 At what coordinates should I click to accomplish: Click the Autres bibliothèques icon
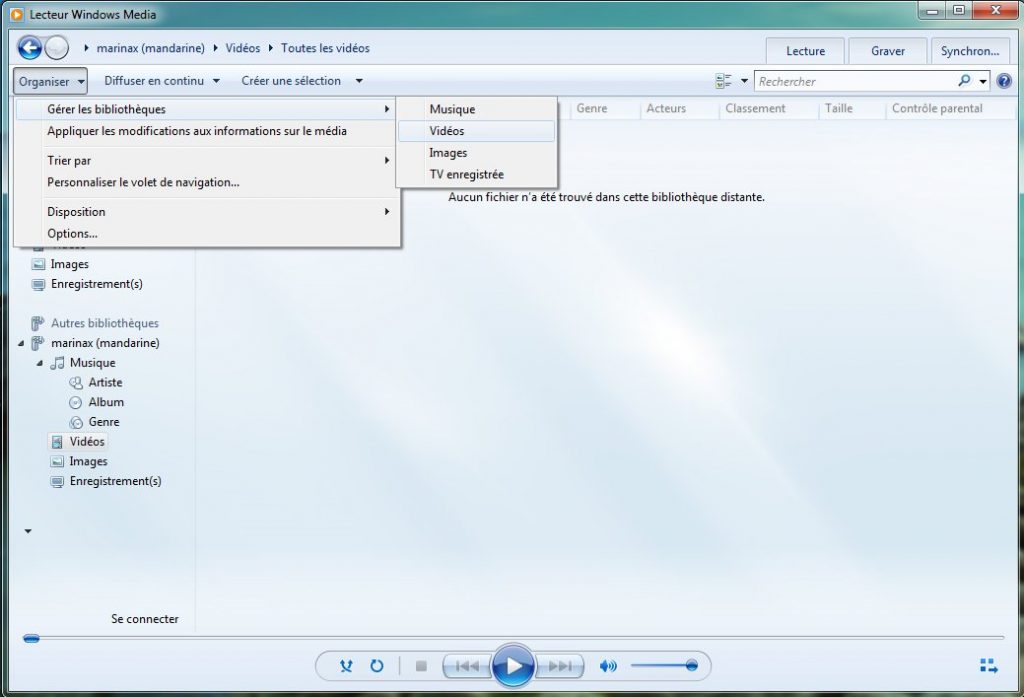coord(38,323)
